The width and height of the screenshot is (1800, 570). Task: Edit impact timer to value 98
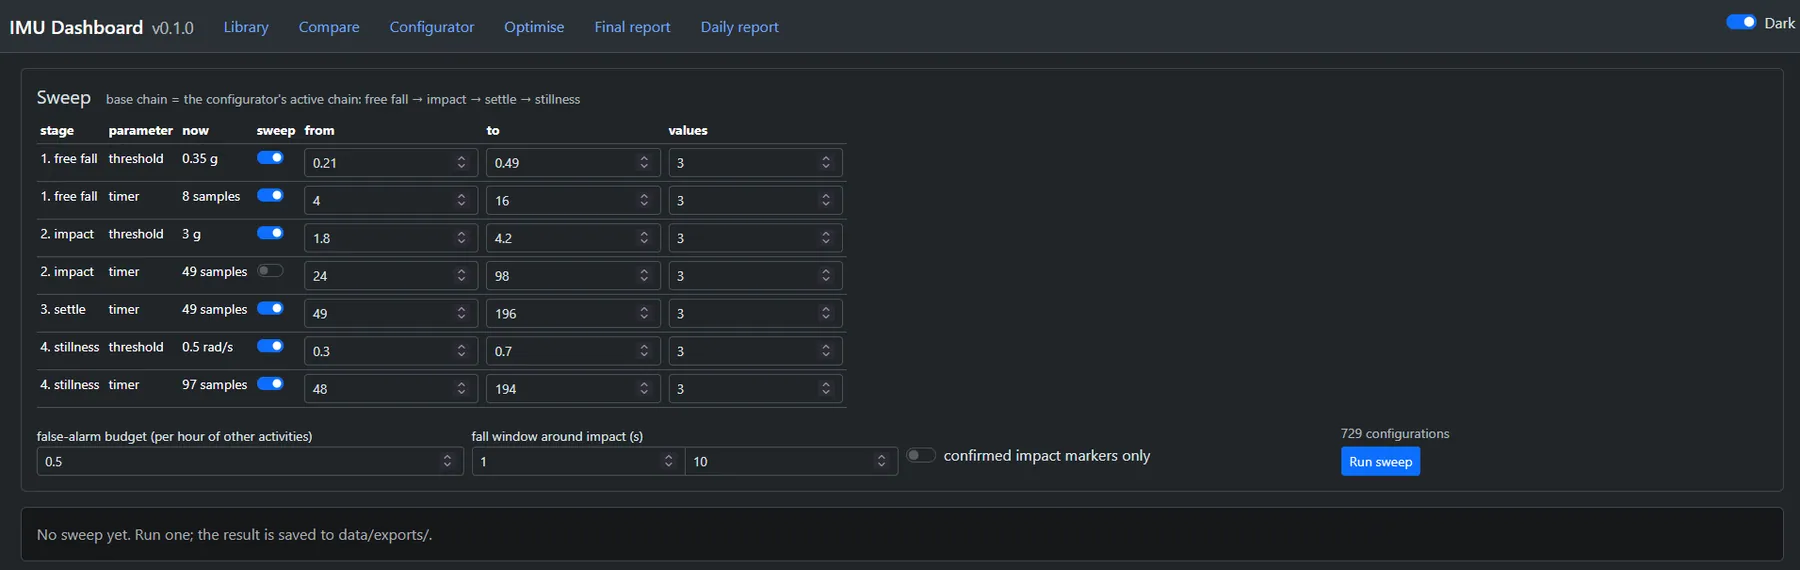point(573,275)
